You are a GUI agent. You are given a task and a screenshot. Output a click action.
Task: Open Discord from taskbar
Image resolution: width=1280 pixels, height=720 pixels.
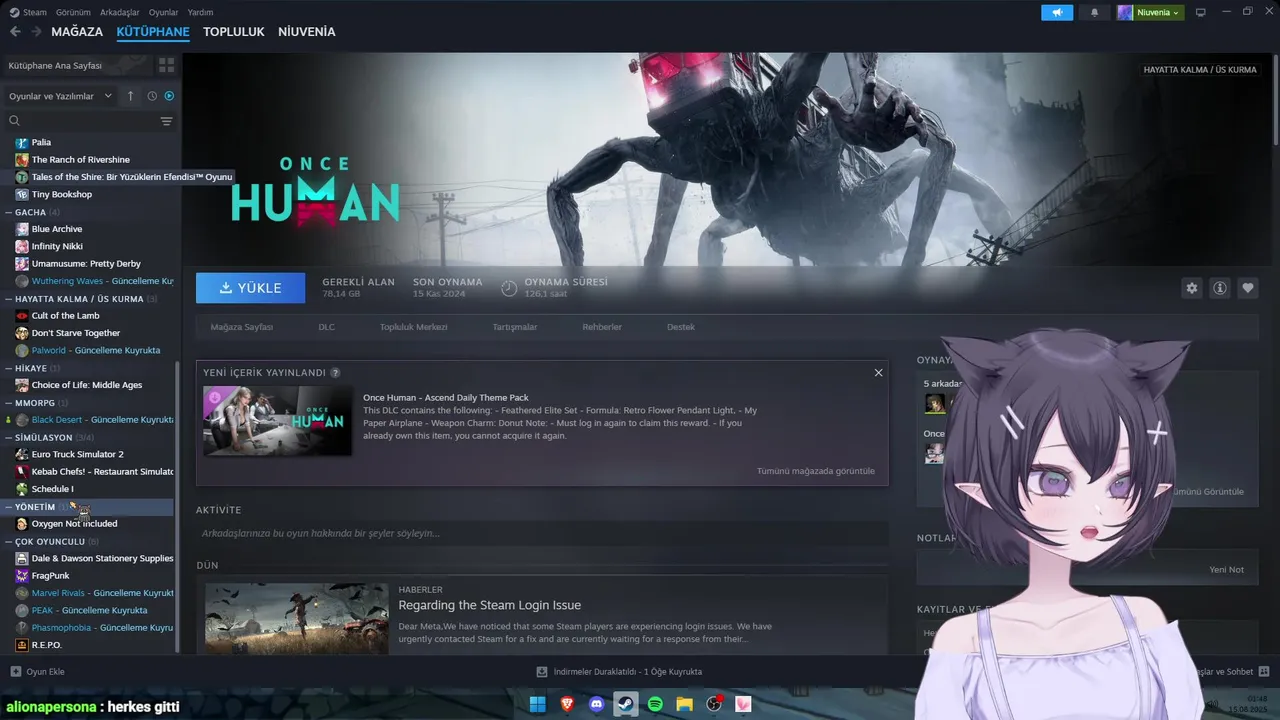pyautogui.click(x=597, y=704)
